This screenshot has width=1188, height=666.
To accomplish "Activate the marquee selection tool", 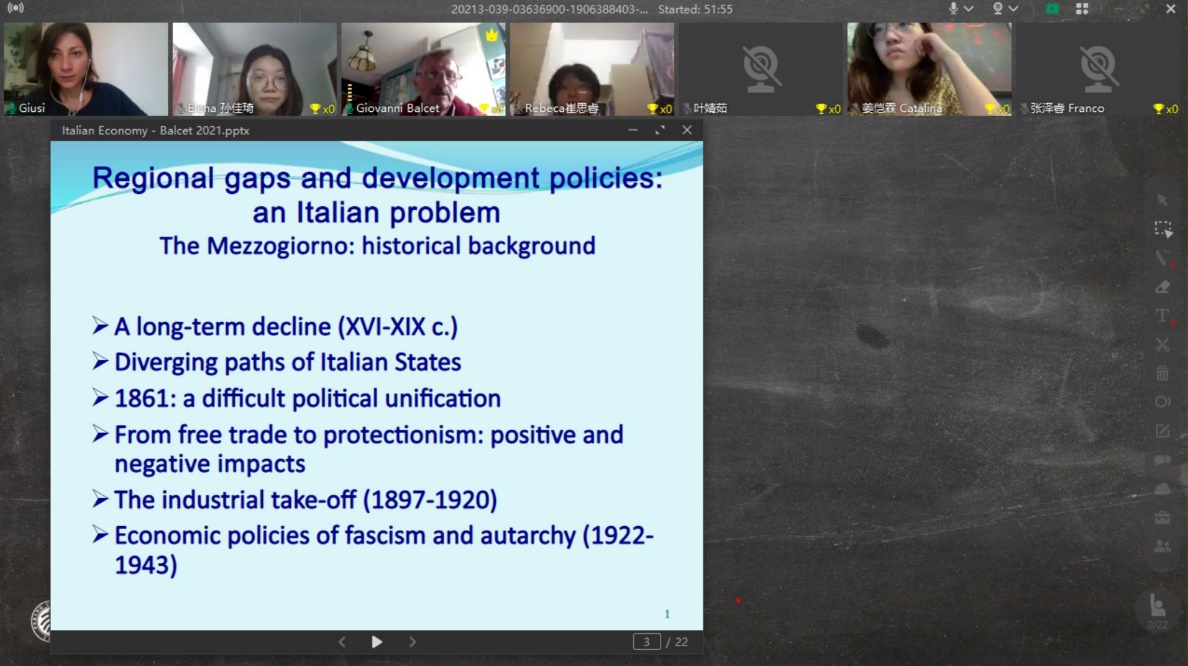I will (1162, 229).
